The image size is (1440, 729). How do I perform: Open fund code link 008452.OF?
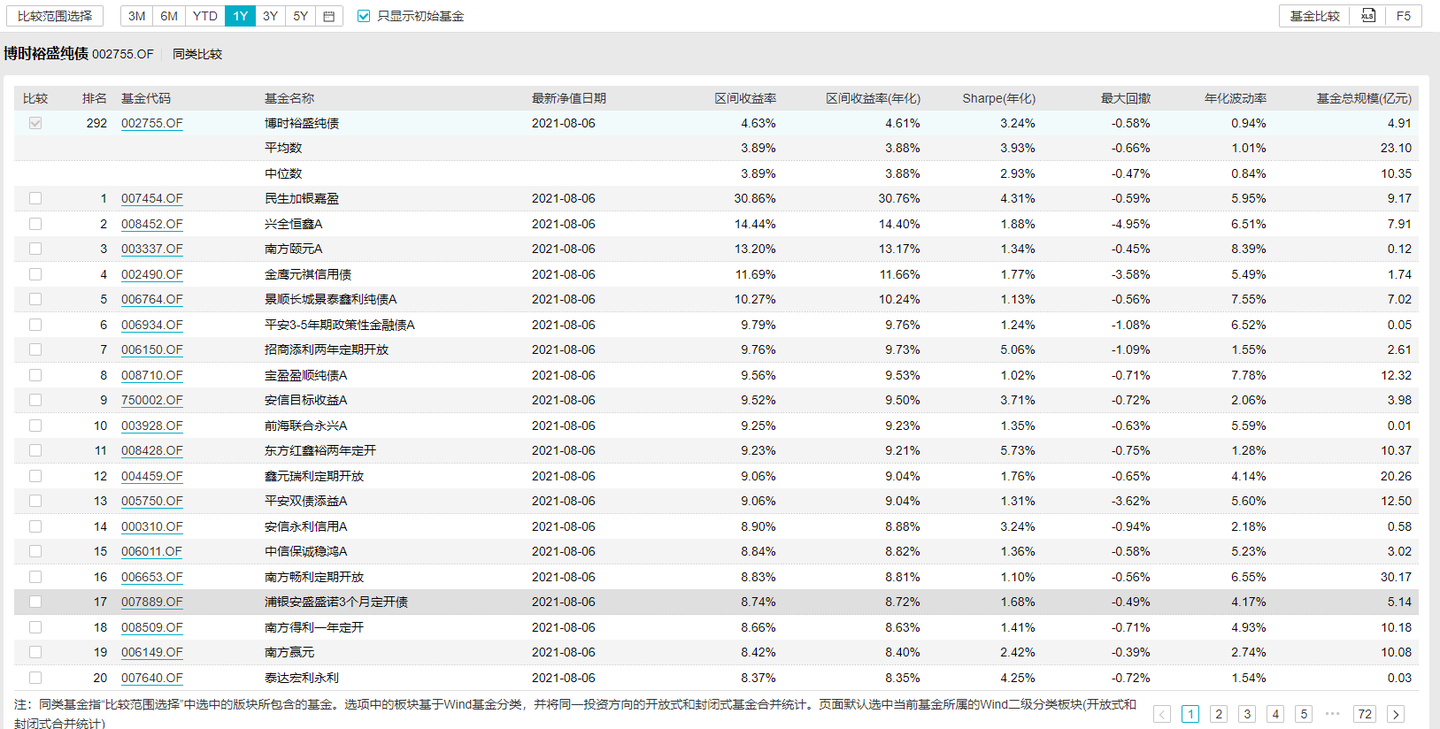pyautogui.click(x=152, y=224)
